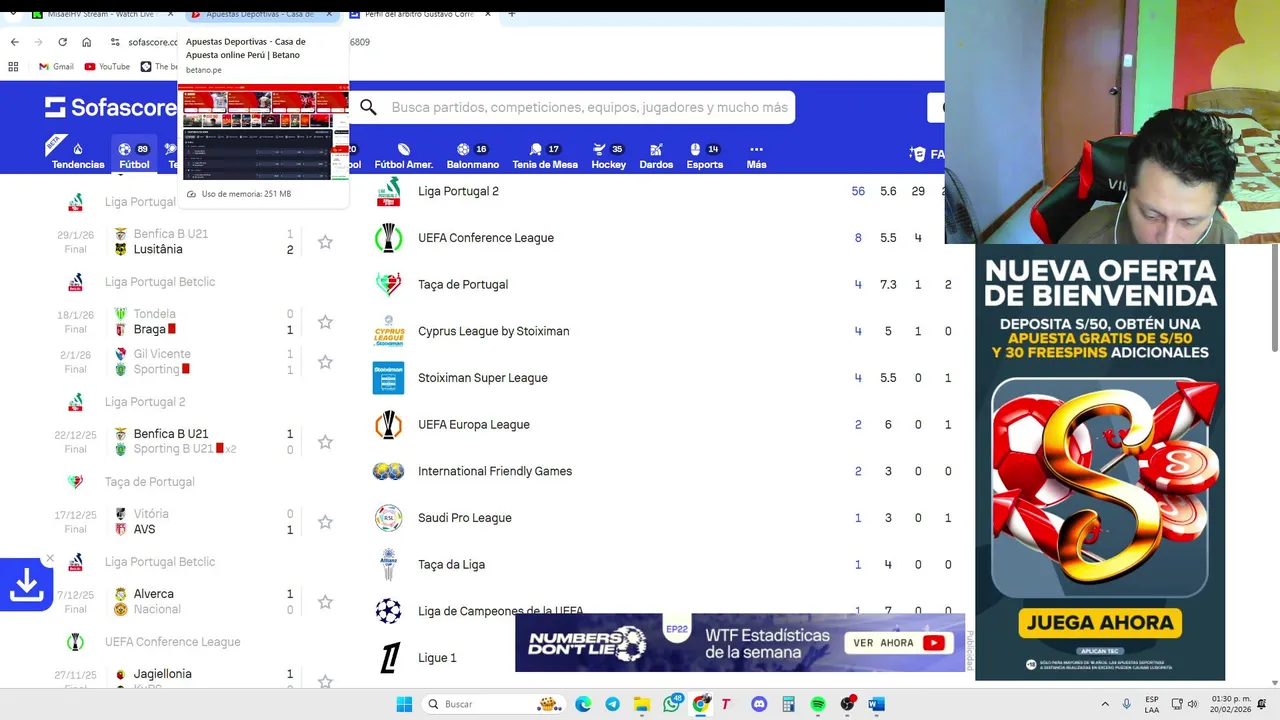
Task: Select the Fútbol sport section
Action: click(x=134, y=156)
